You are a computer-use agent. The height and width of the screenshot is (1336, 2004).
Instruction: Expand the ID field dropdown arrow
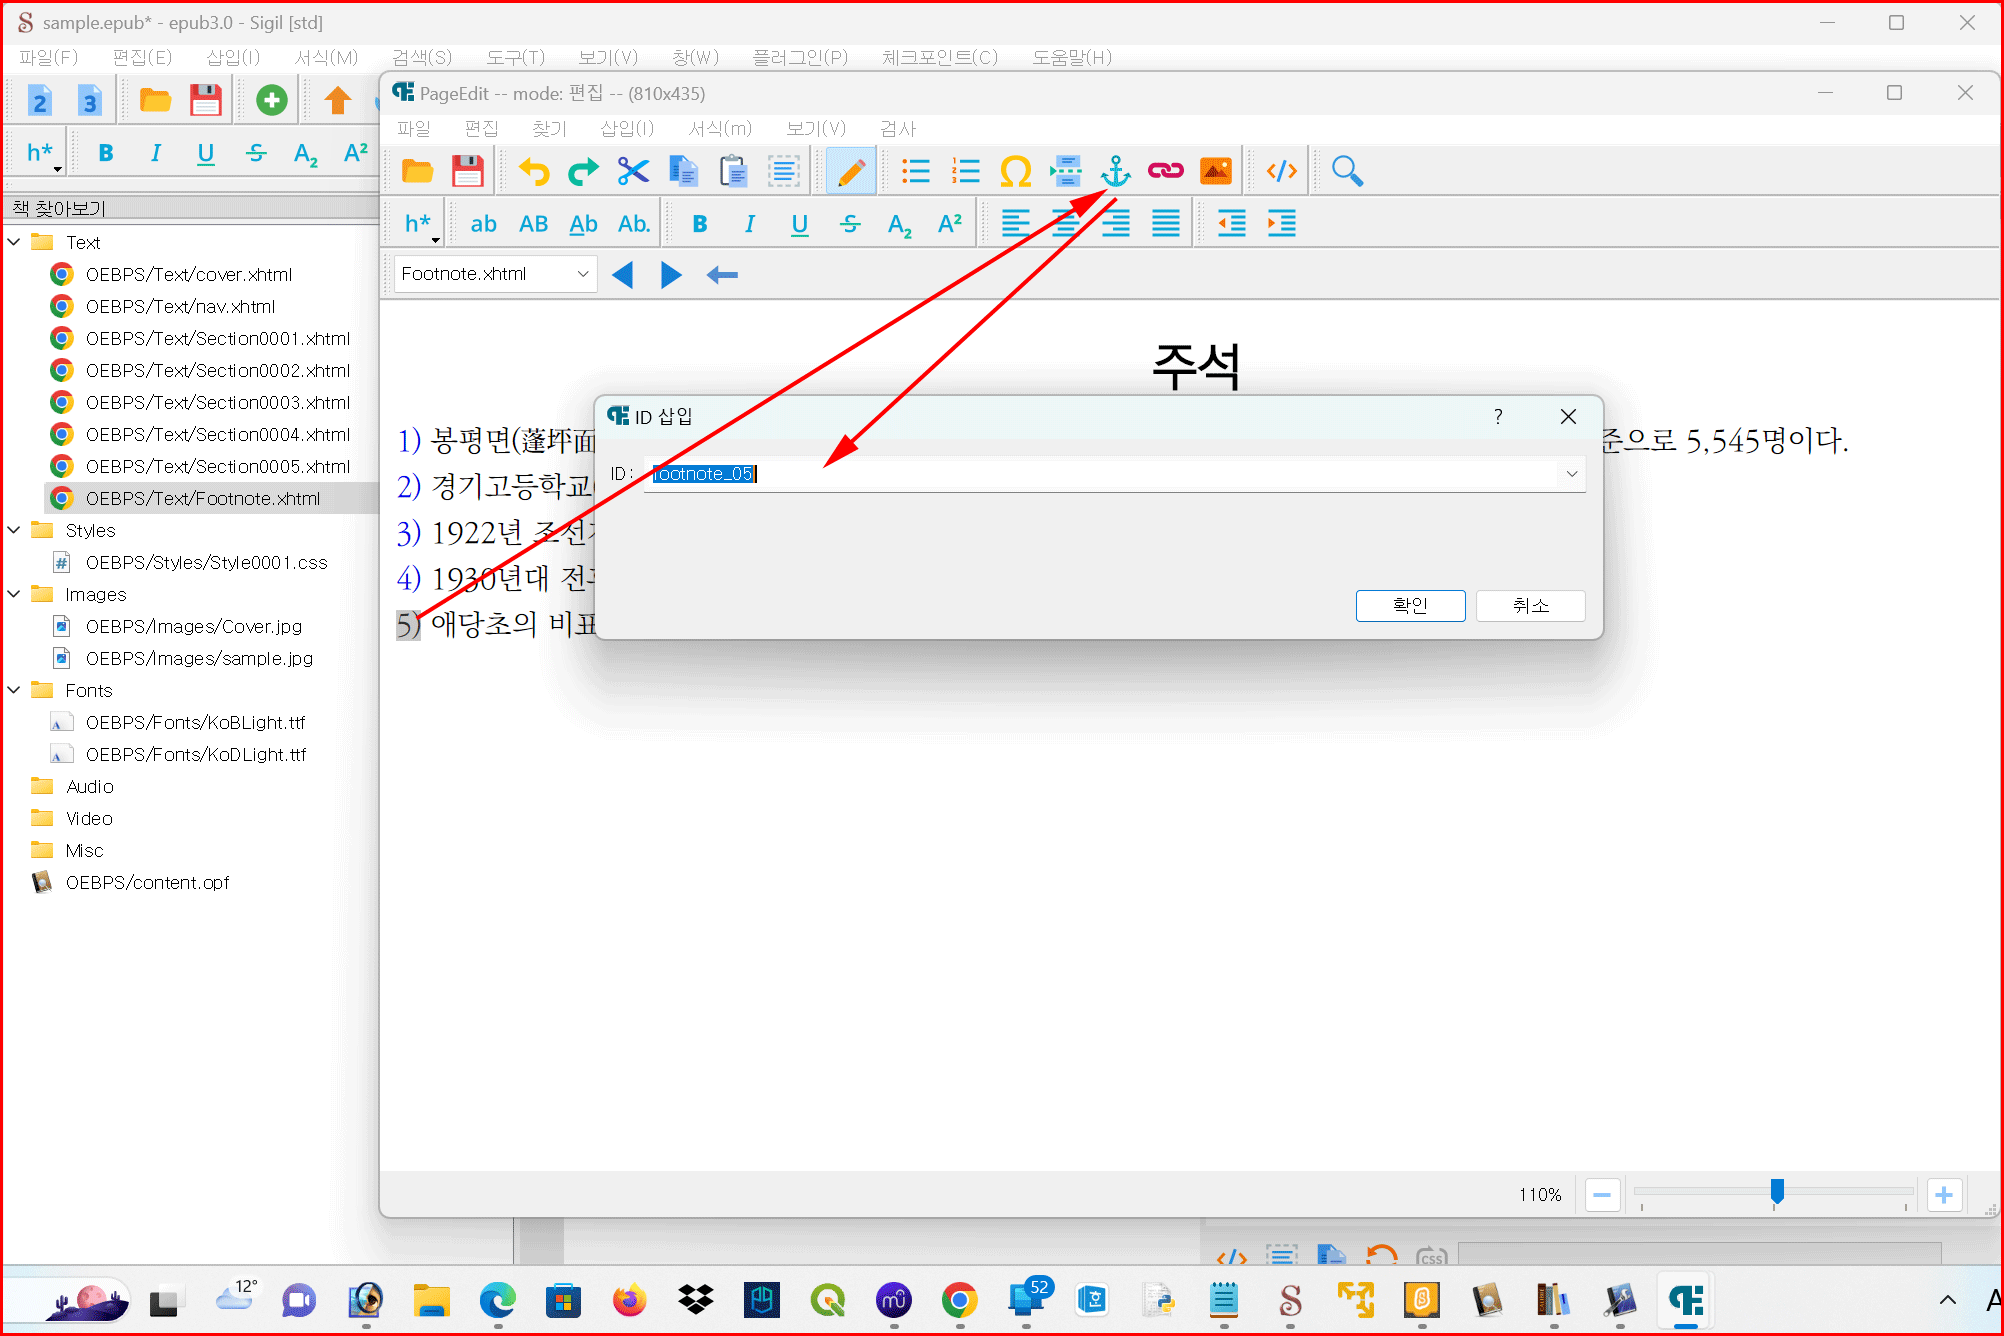1571,474
